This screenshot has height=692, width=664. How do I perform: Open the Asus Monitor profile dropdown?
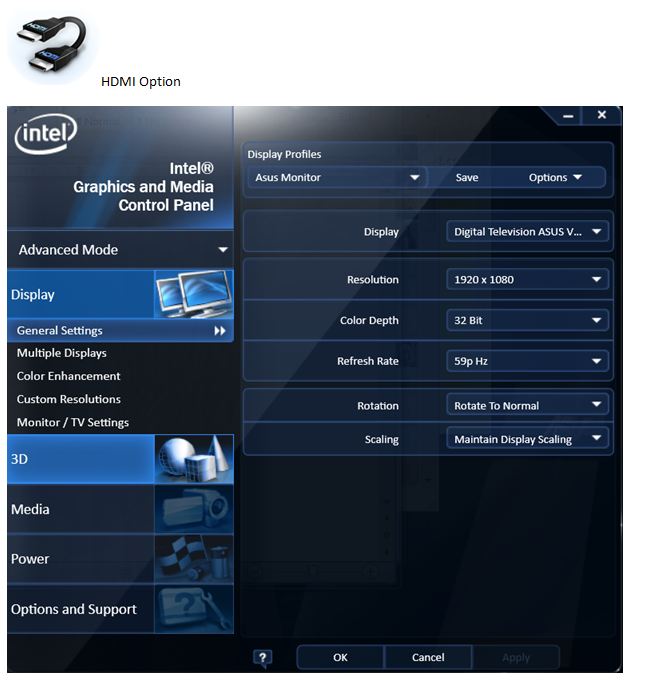coord(337,177)
